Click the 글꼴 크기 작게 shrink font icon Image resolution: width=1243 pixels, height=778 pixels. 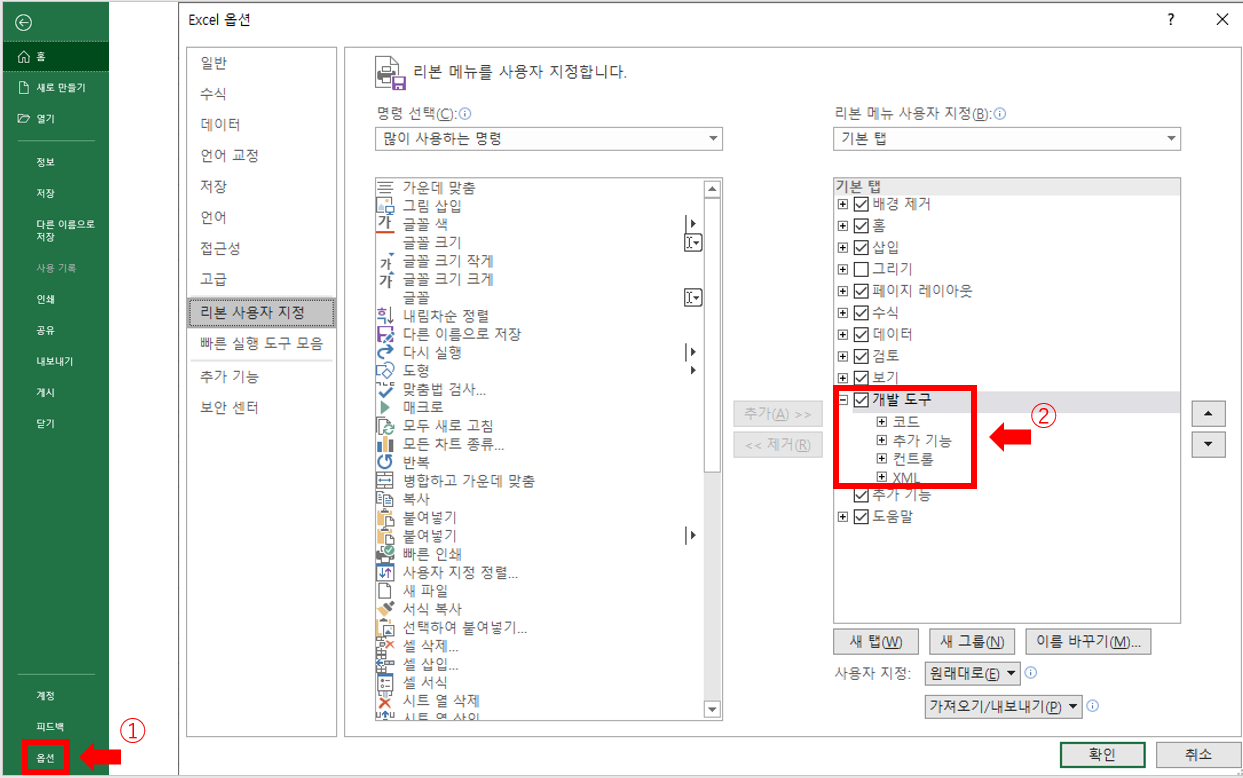click(385, 261)
